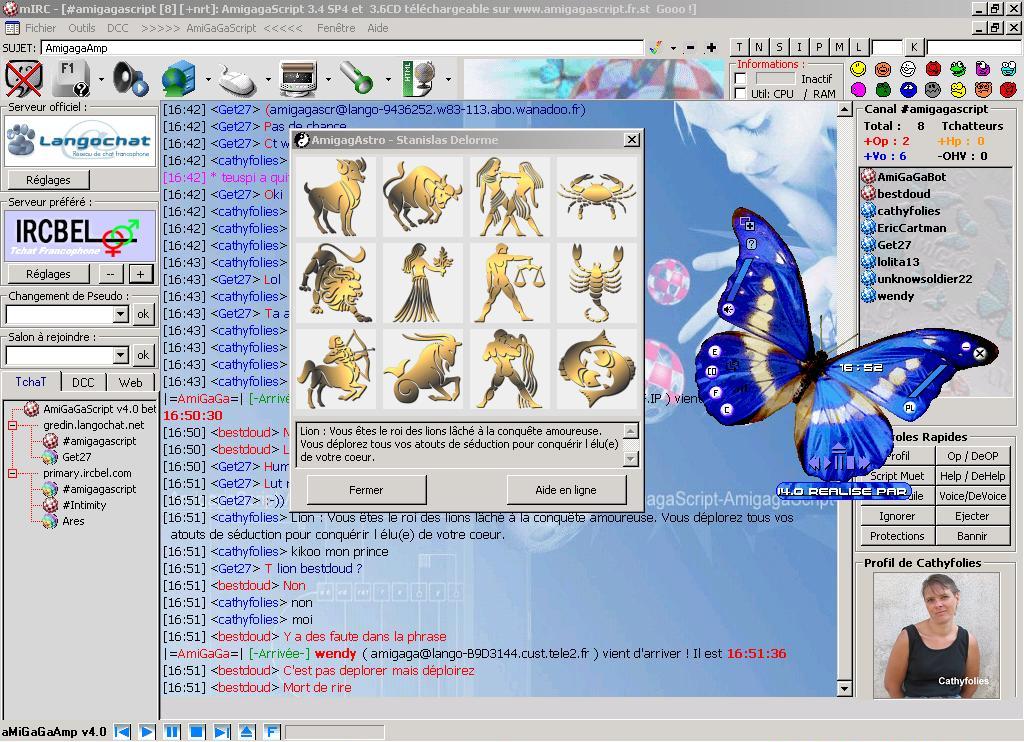Click the computer mouse toolbar icon

[236, 79]
